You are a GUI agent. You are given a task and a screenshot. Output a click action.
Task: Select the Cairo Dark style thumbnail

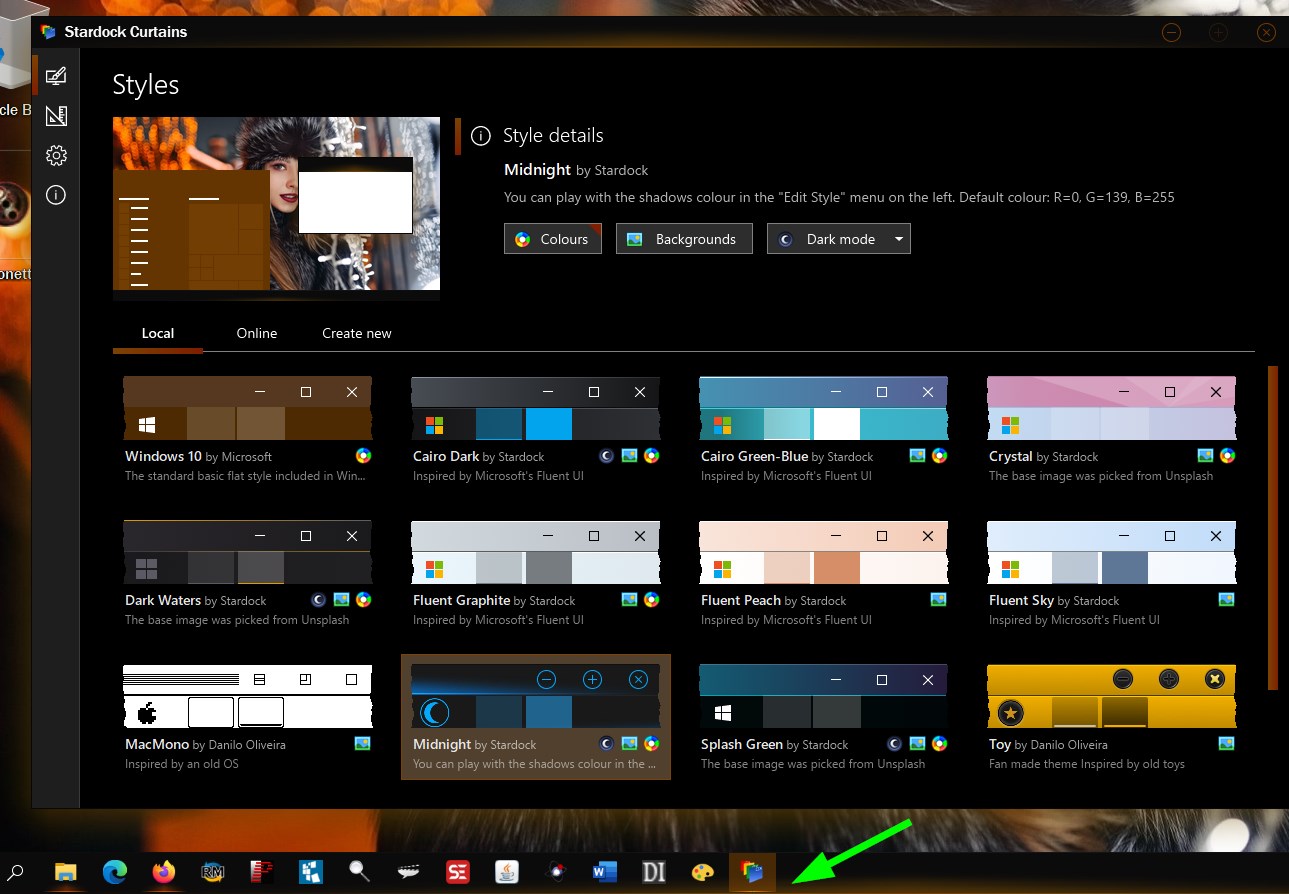tap(535, 408)
